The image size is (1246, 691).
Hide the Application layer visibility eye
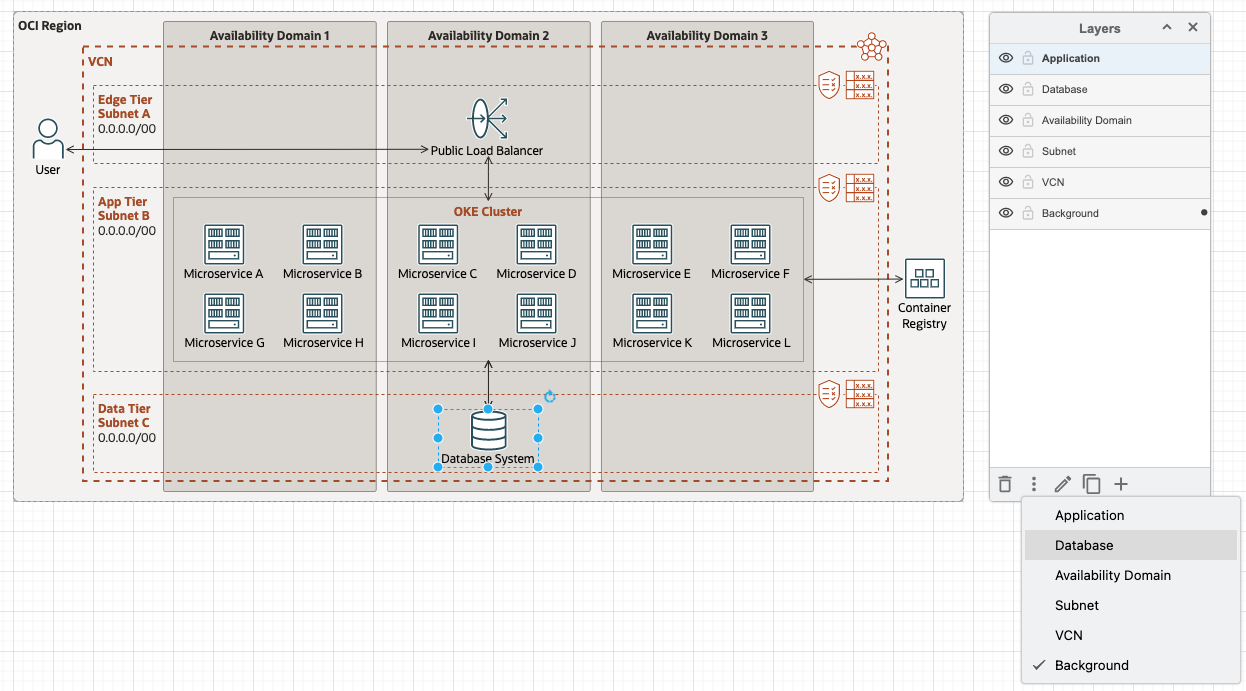tap(1005, 58)
